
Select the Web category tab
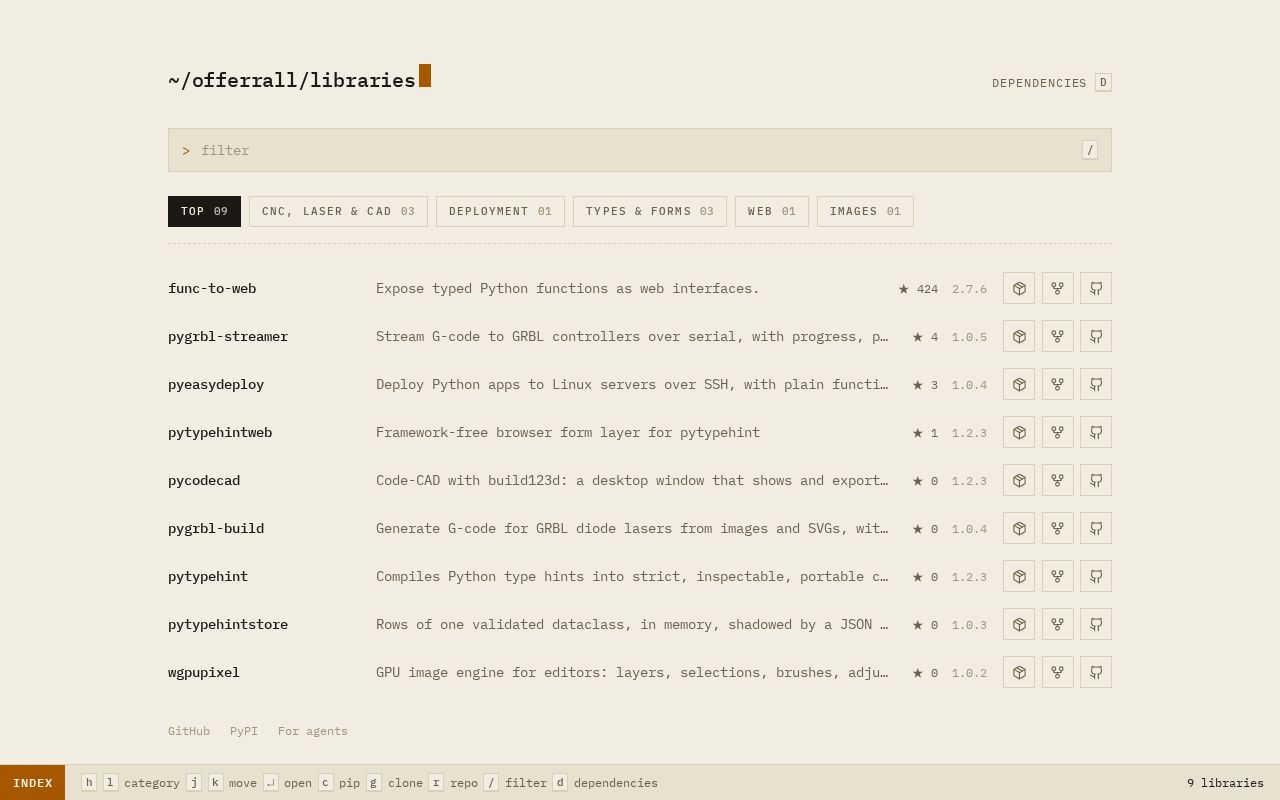click(x=772, y=211)
